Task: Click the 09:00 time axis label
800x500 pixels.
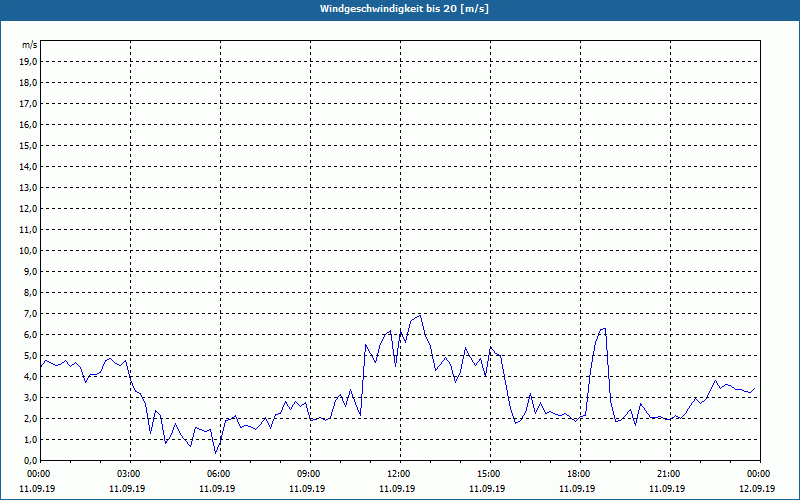Action: [309, 473]
